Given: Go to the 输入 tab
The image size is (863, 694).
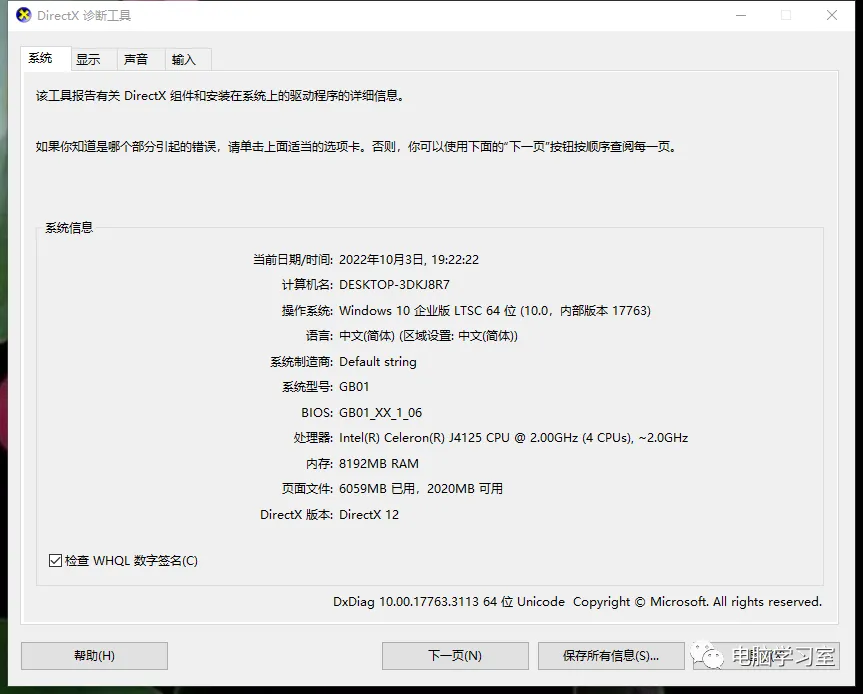Looking at the screenshot, I should point(184,60).
